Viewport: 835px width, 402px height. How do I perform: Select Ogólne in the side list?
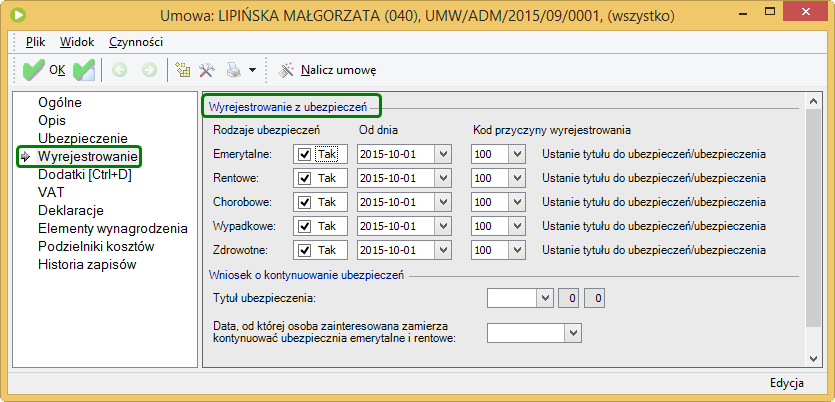(60, 102)
